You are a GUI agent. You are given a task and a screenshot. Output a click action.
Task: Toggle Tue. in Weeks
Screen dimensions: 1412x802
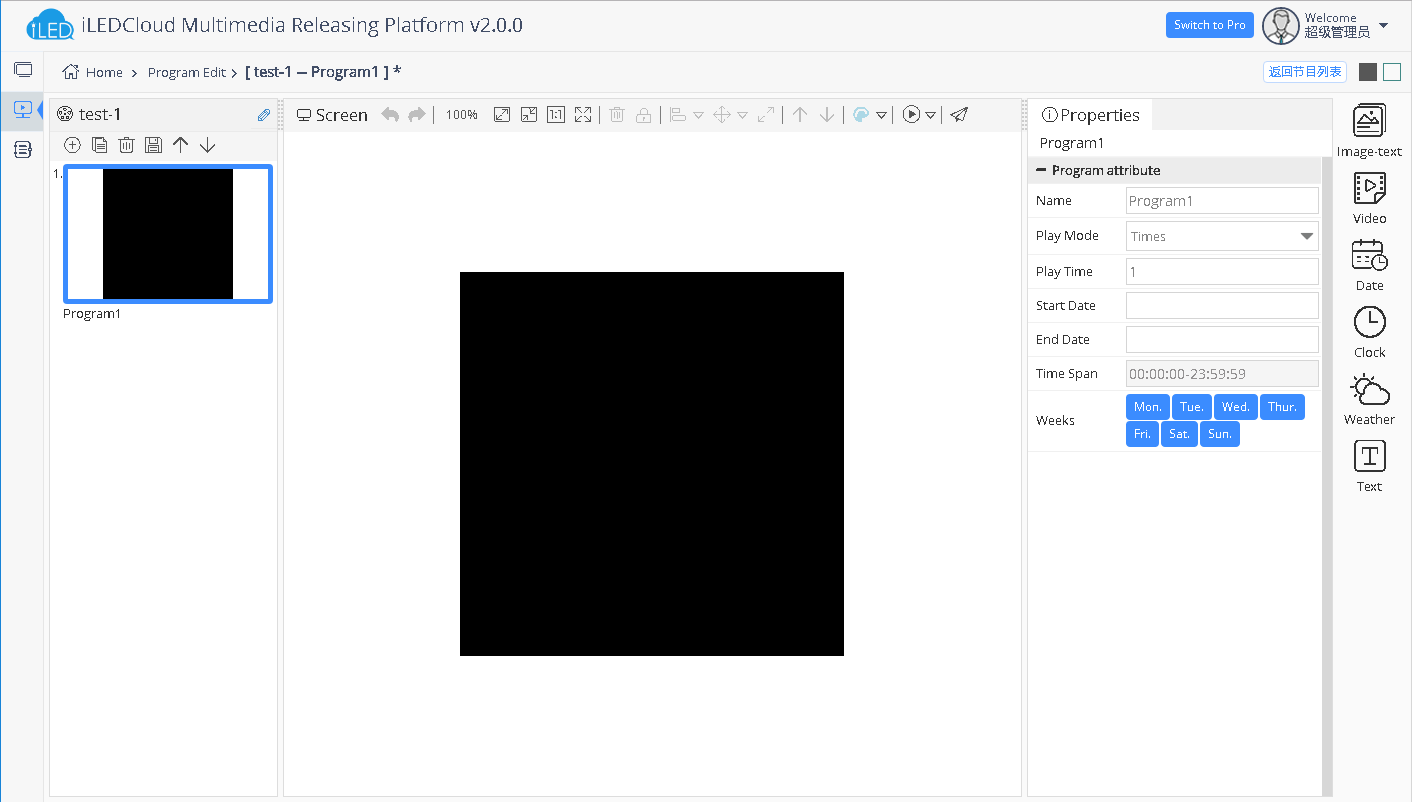[x=1192, y=407]
